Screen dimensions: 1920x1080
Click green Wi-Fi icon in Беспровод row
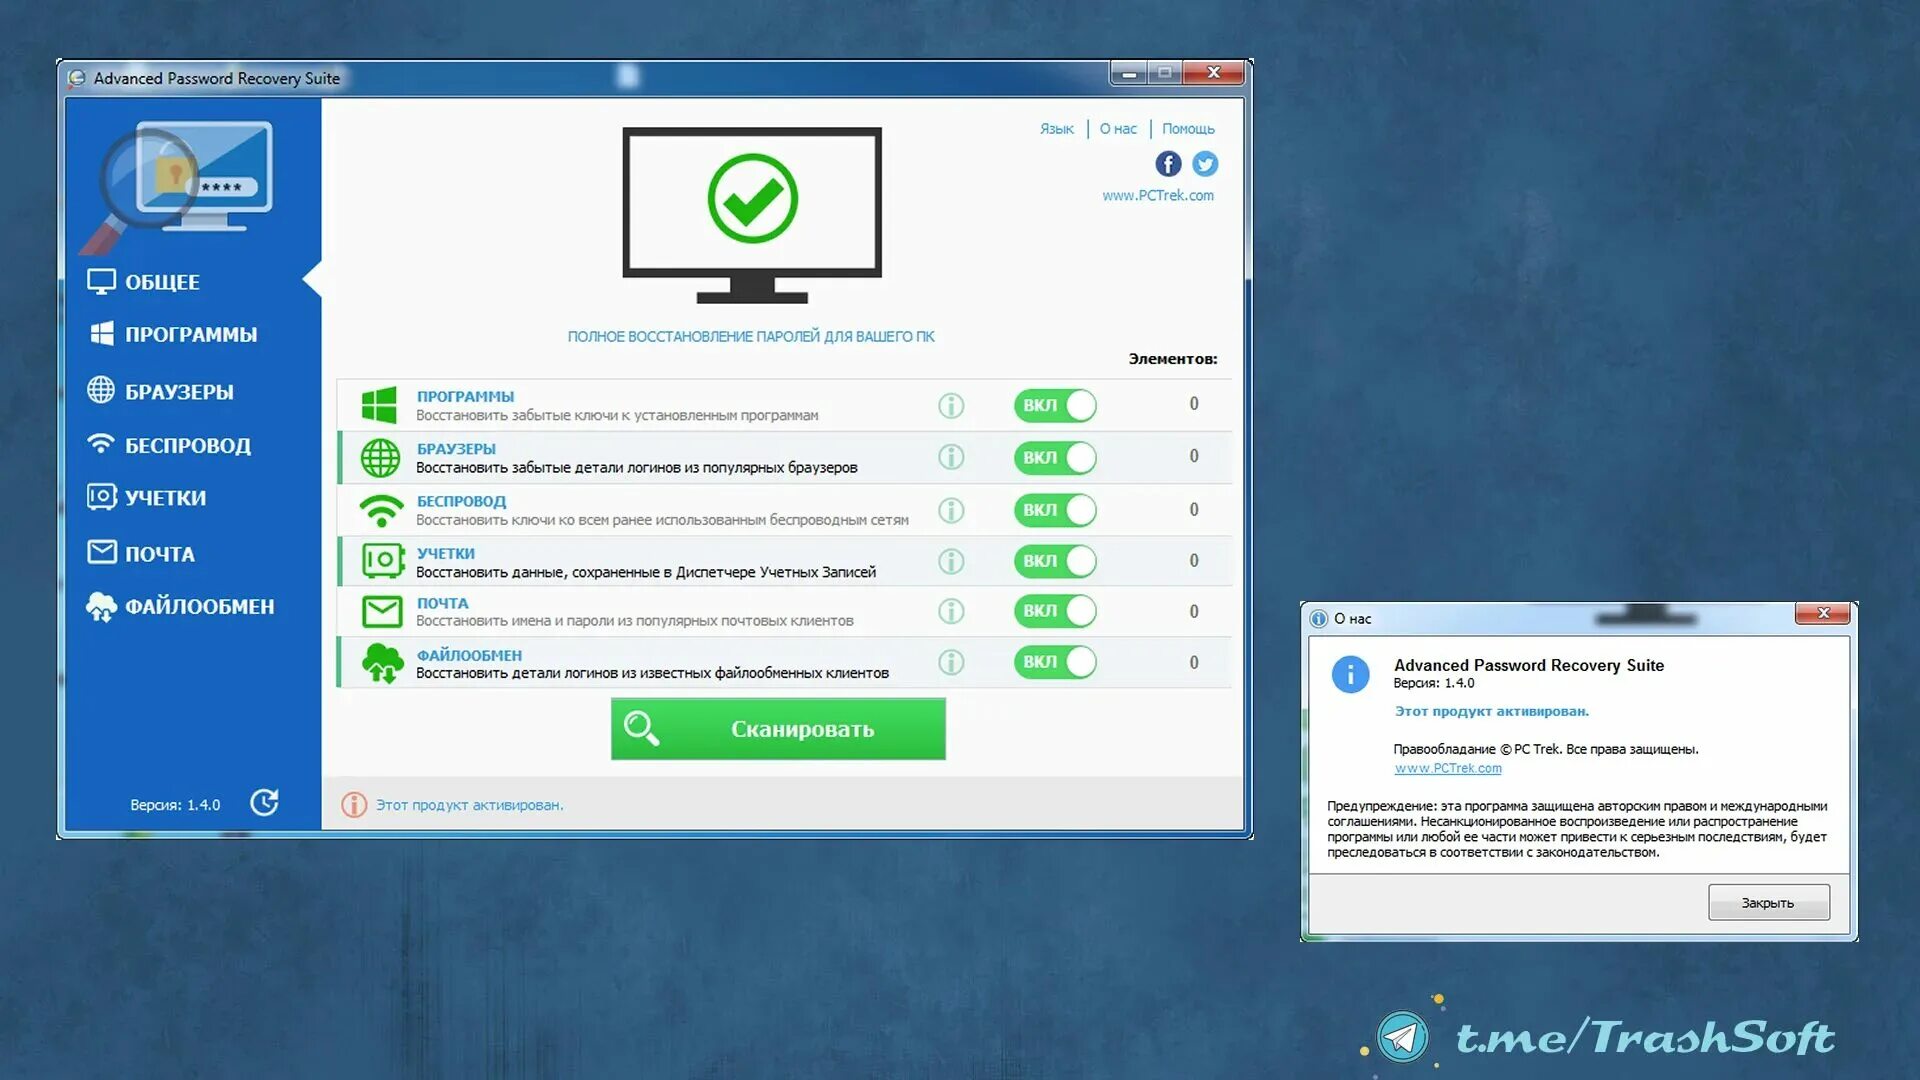pos(381,510)
